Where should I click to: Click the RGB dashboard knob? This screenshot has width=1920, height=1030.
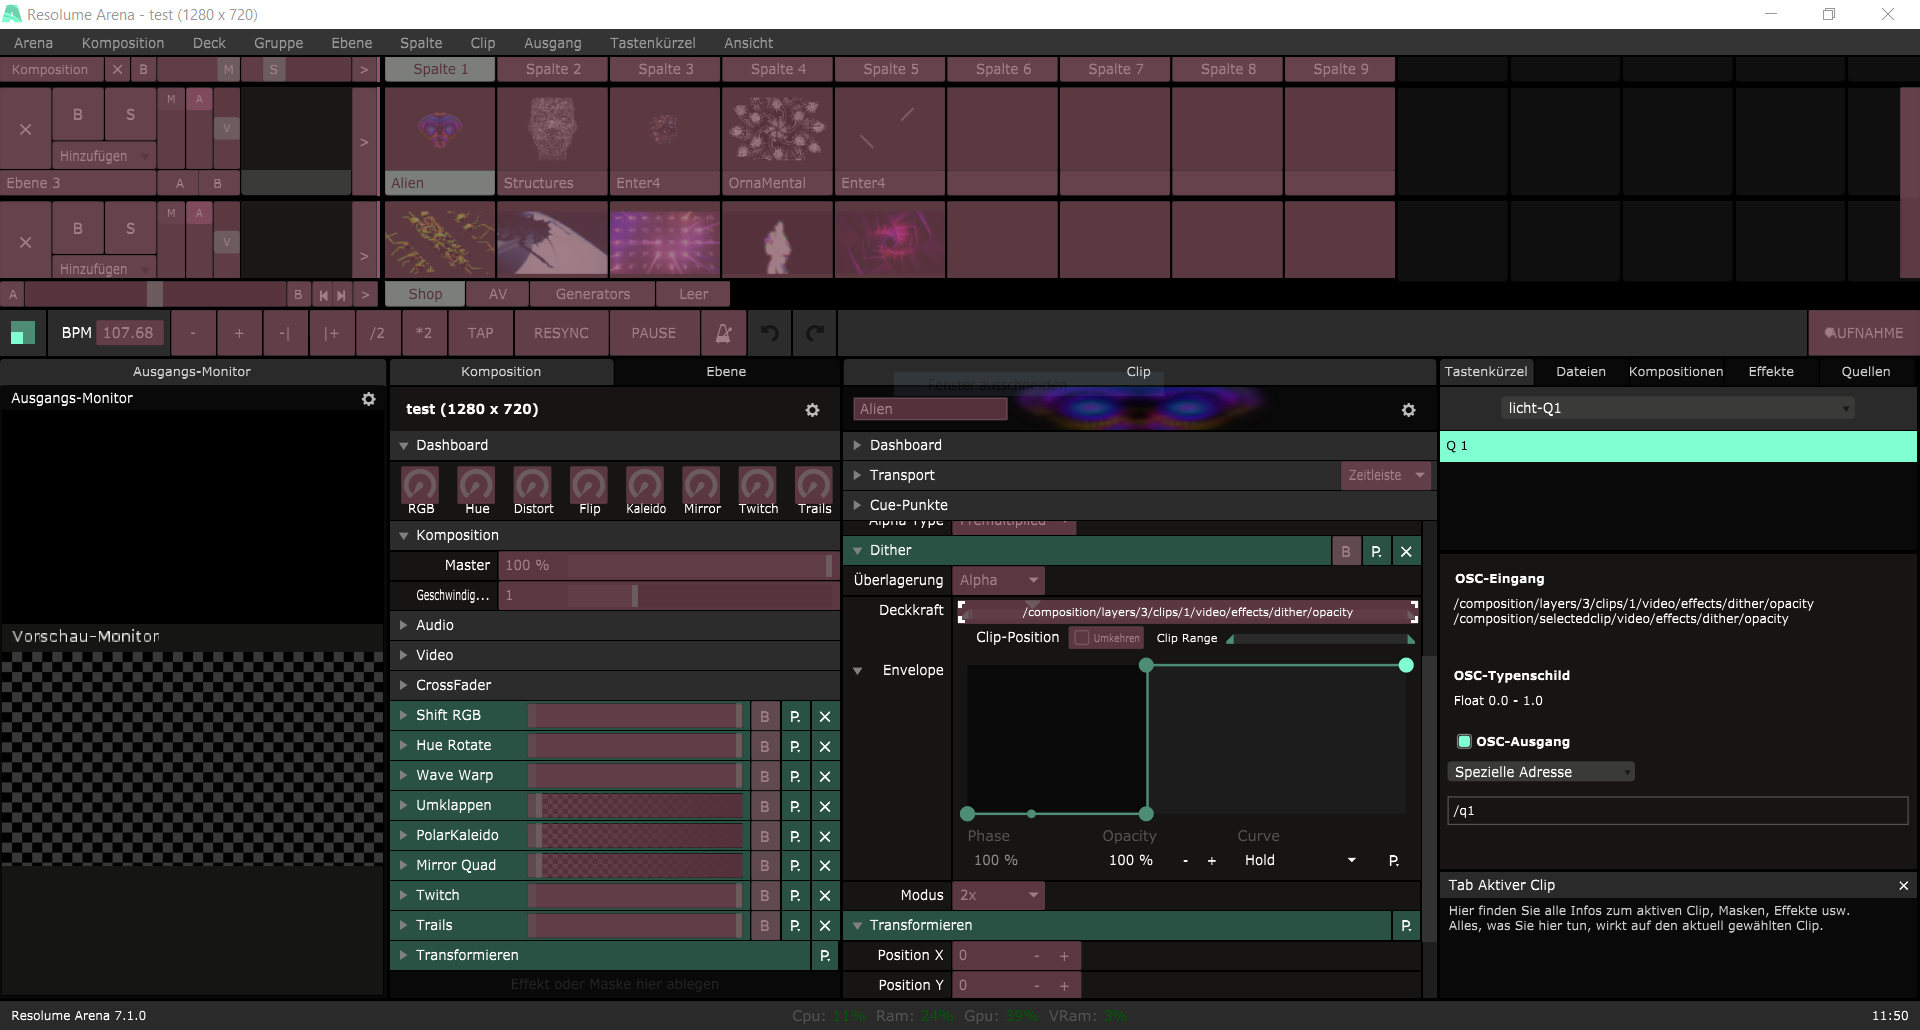pyautogui.click(x=420, y=486)
